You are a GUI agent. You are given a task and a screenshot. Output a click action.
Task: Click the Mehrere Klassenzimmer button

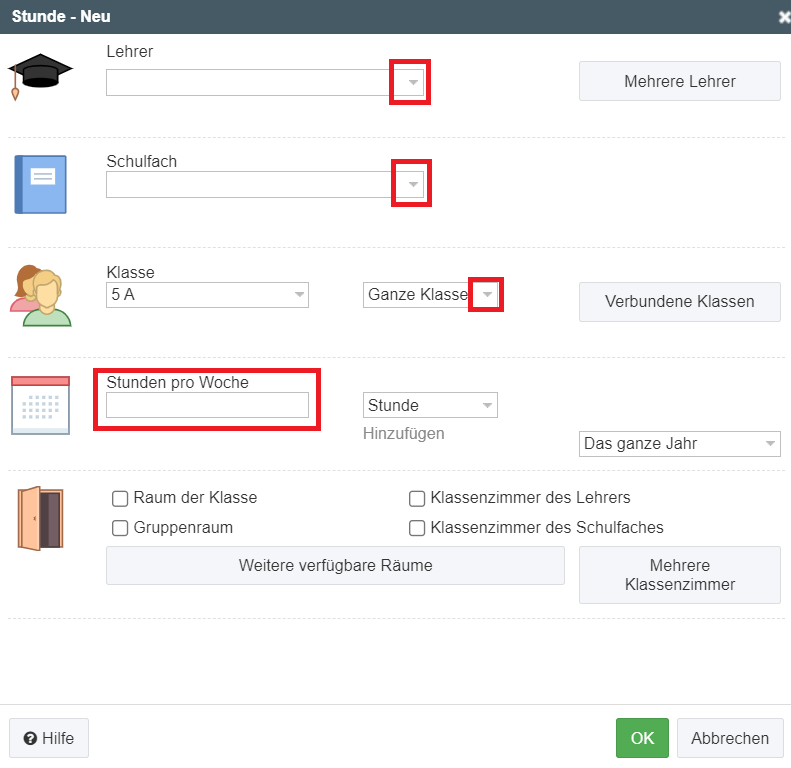pyautogui.click(x=680, y=575)
